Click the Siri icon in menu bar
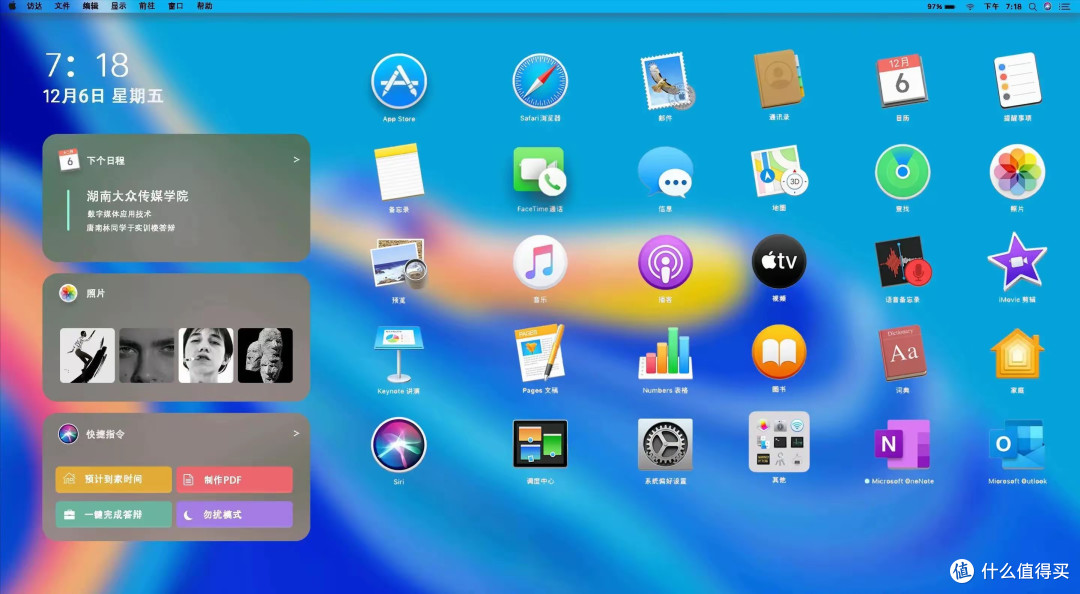The width and height of the screenshot is (1080, 594). pyautogui.click(x=1048, y=6)
